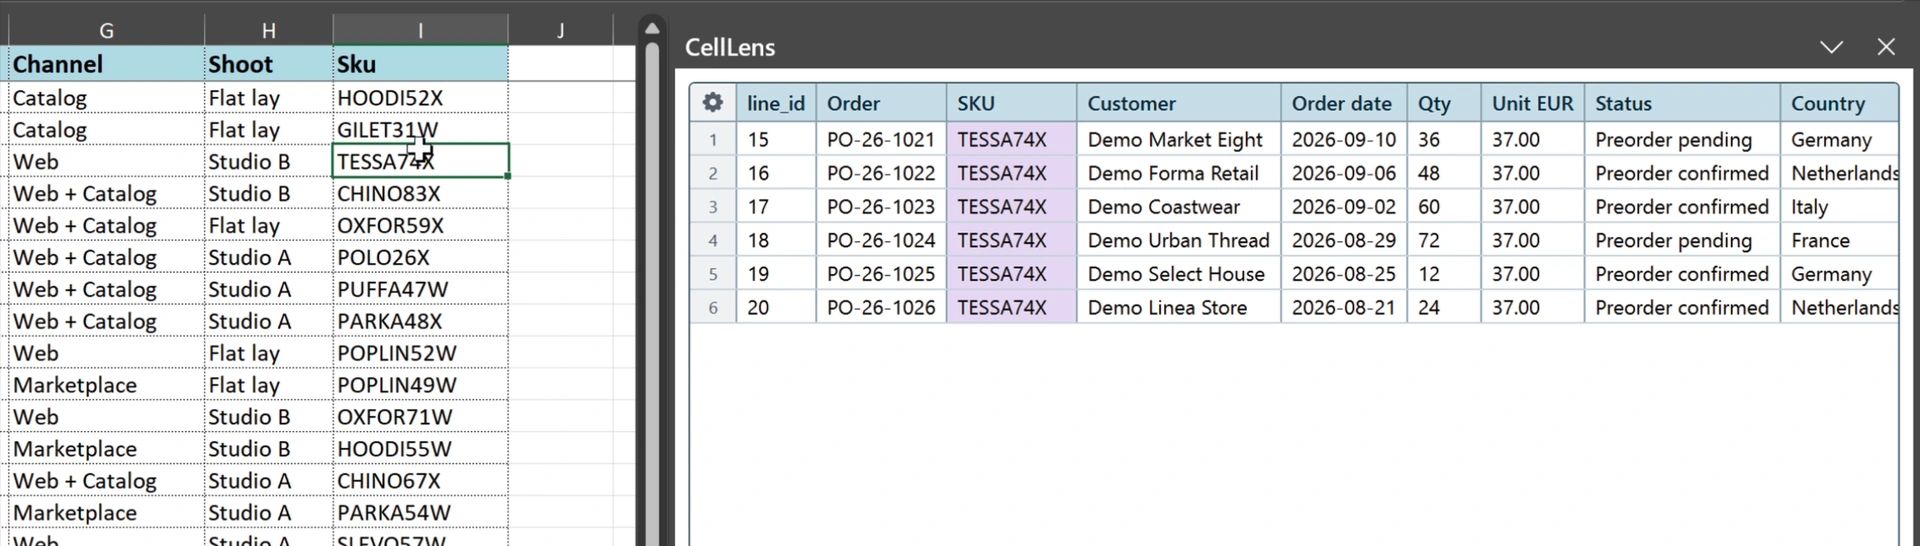Click the Shoot header cell
This screenshot has width=1920, height=546.
269,64
